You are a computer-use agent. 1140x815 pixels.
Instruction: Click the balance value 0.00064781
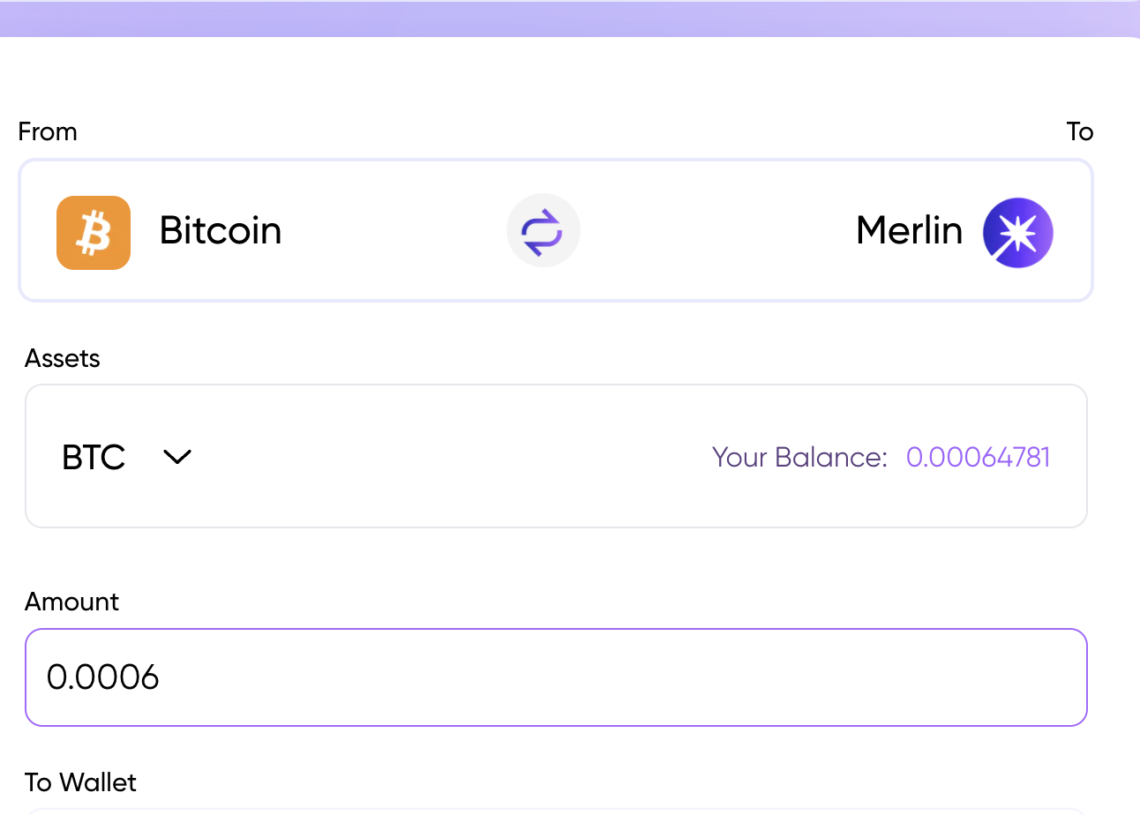(x=978, y=457)
